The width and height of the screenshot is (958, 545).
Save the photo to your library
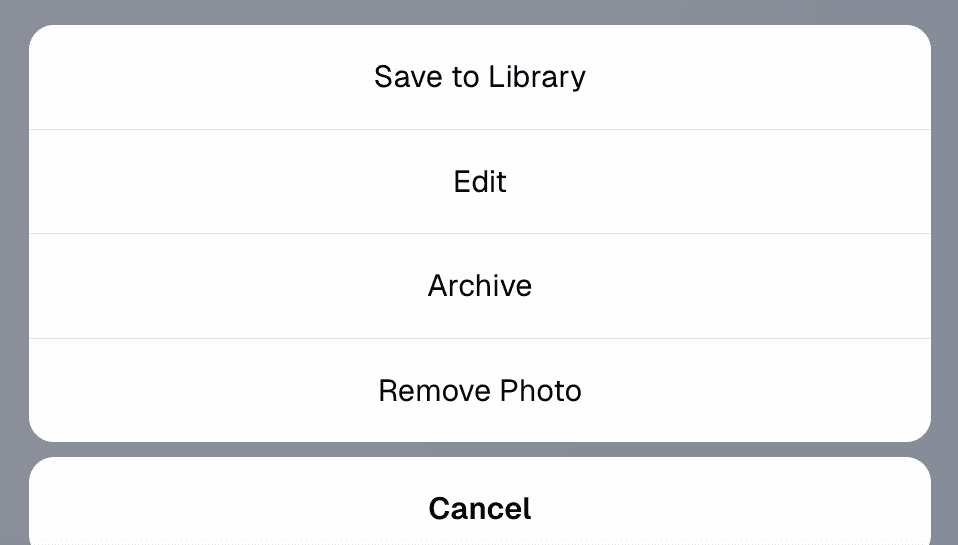pos(480,77)
